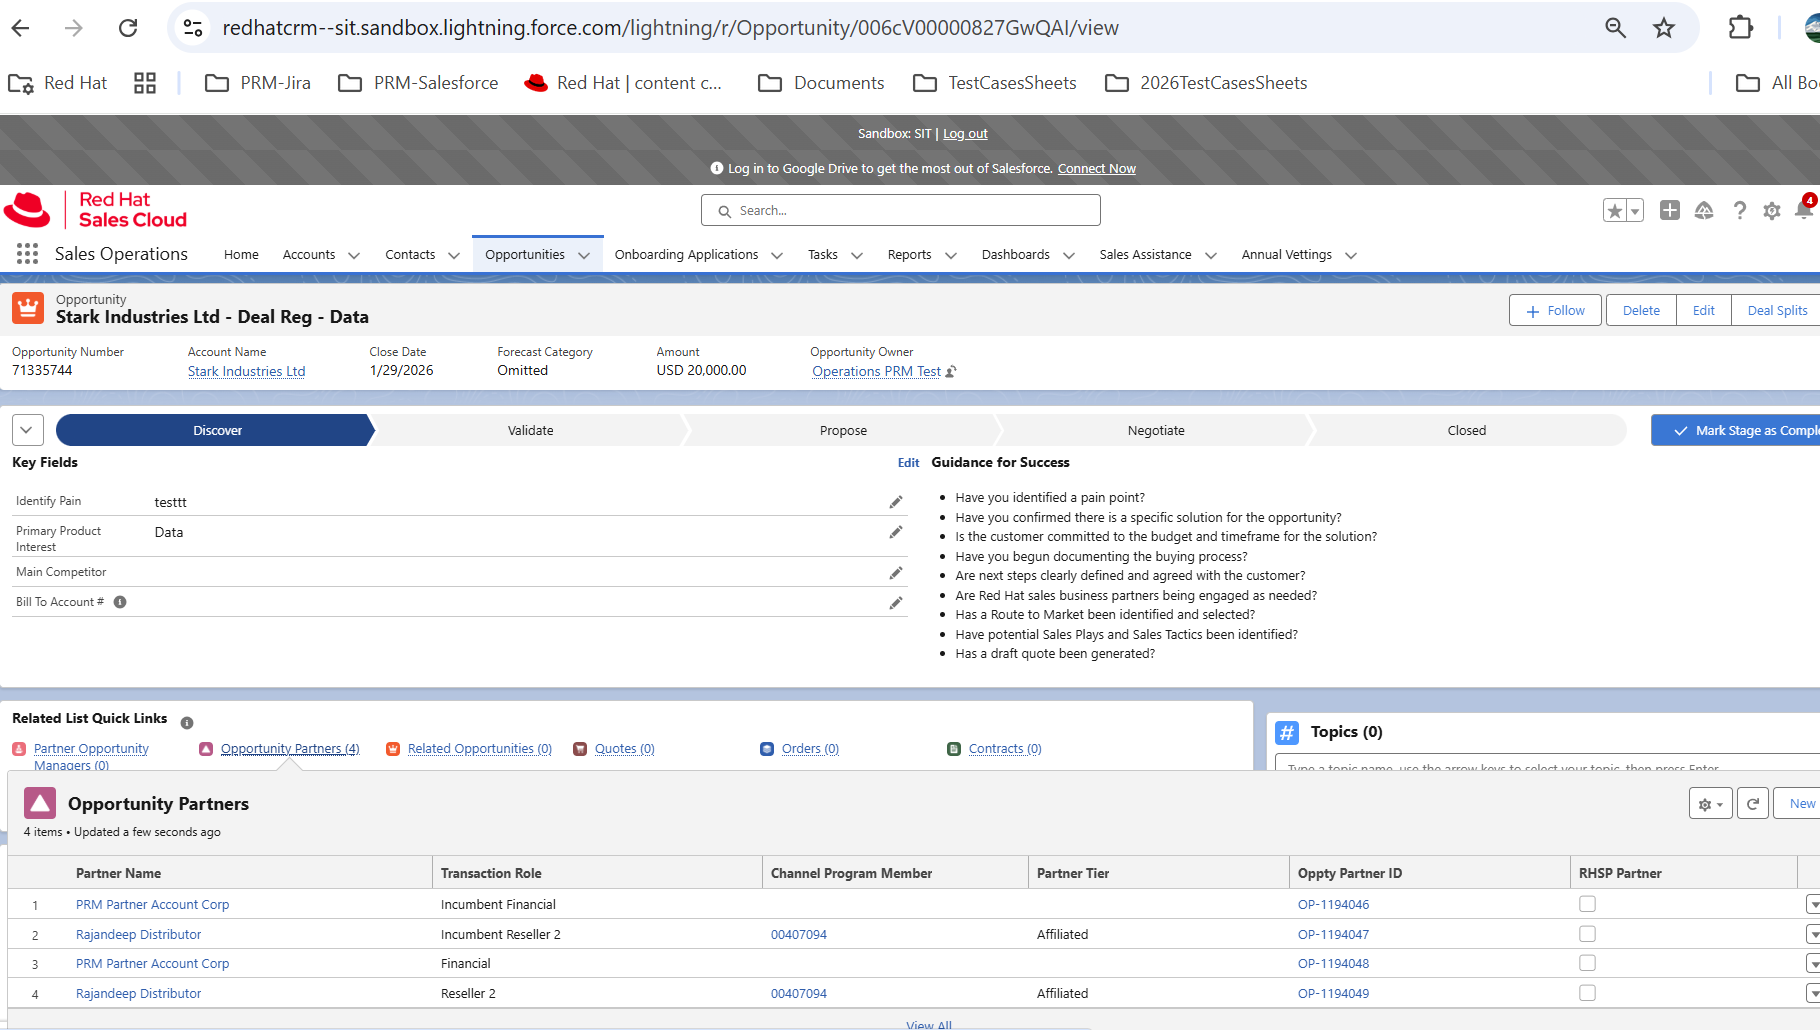The height and width of the screenshot is (1030, 1820).
Task: Click the Deal Splits button
Action: click(x=1776, y=311)
